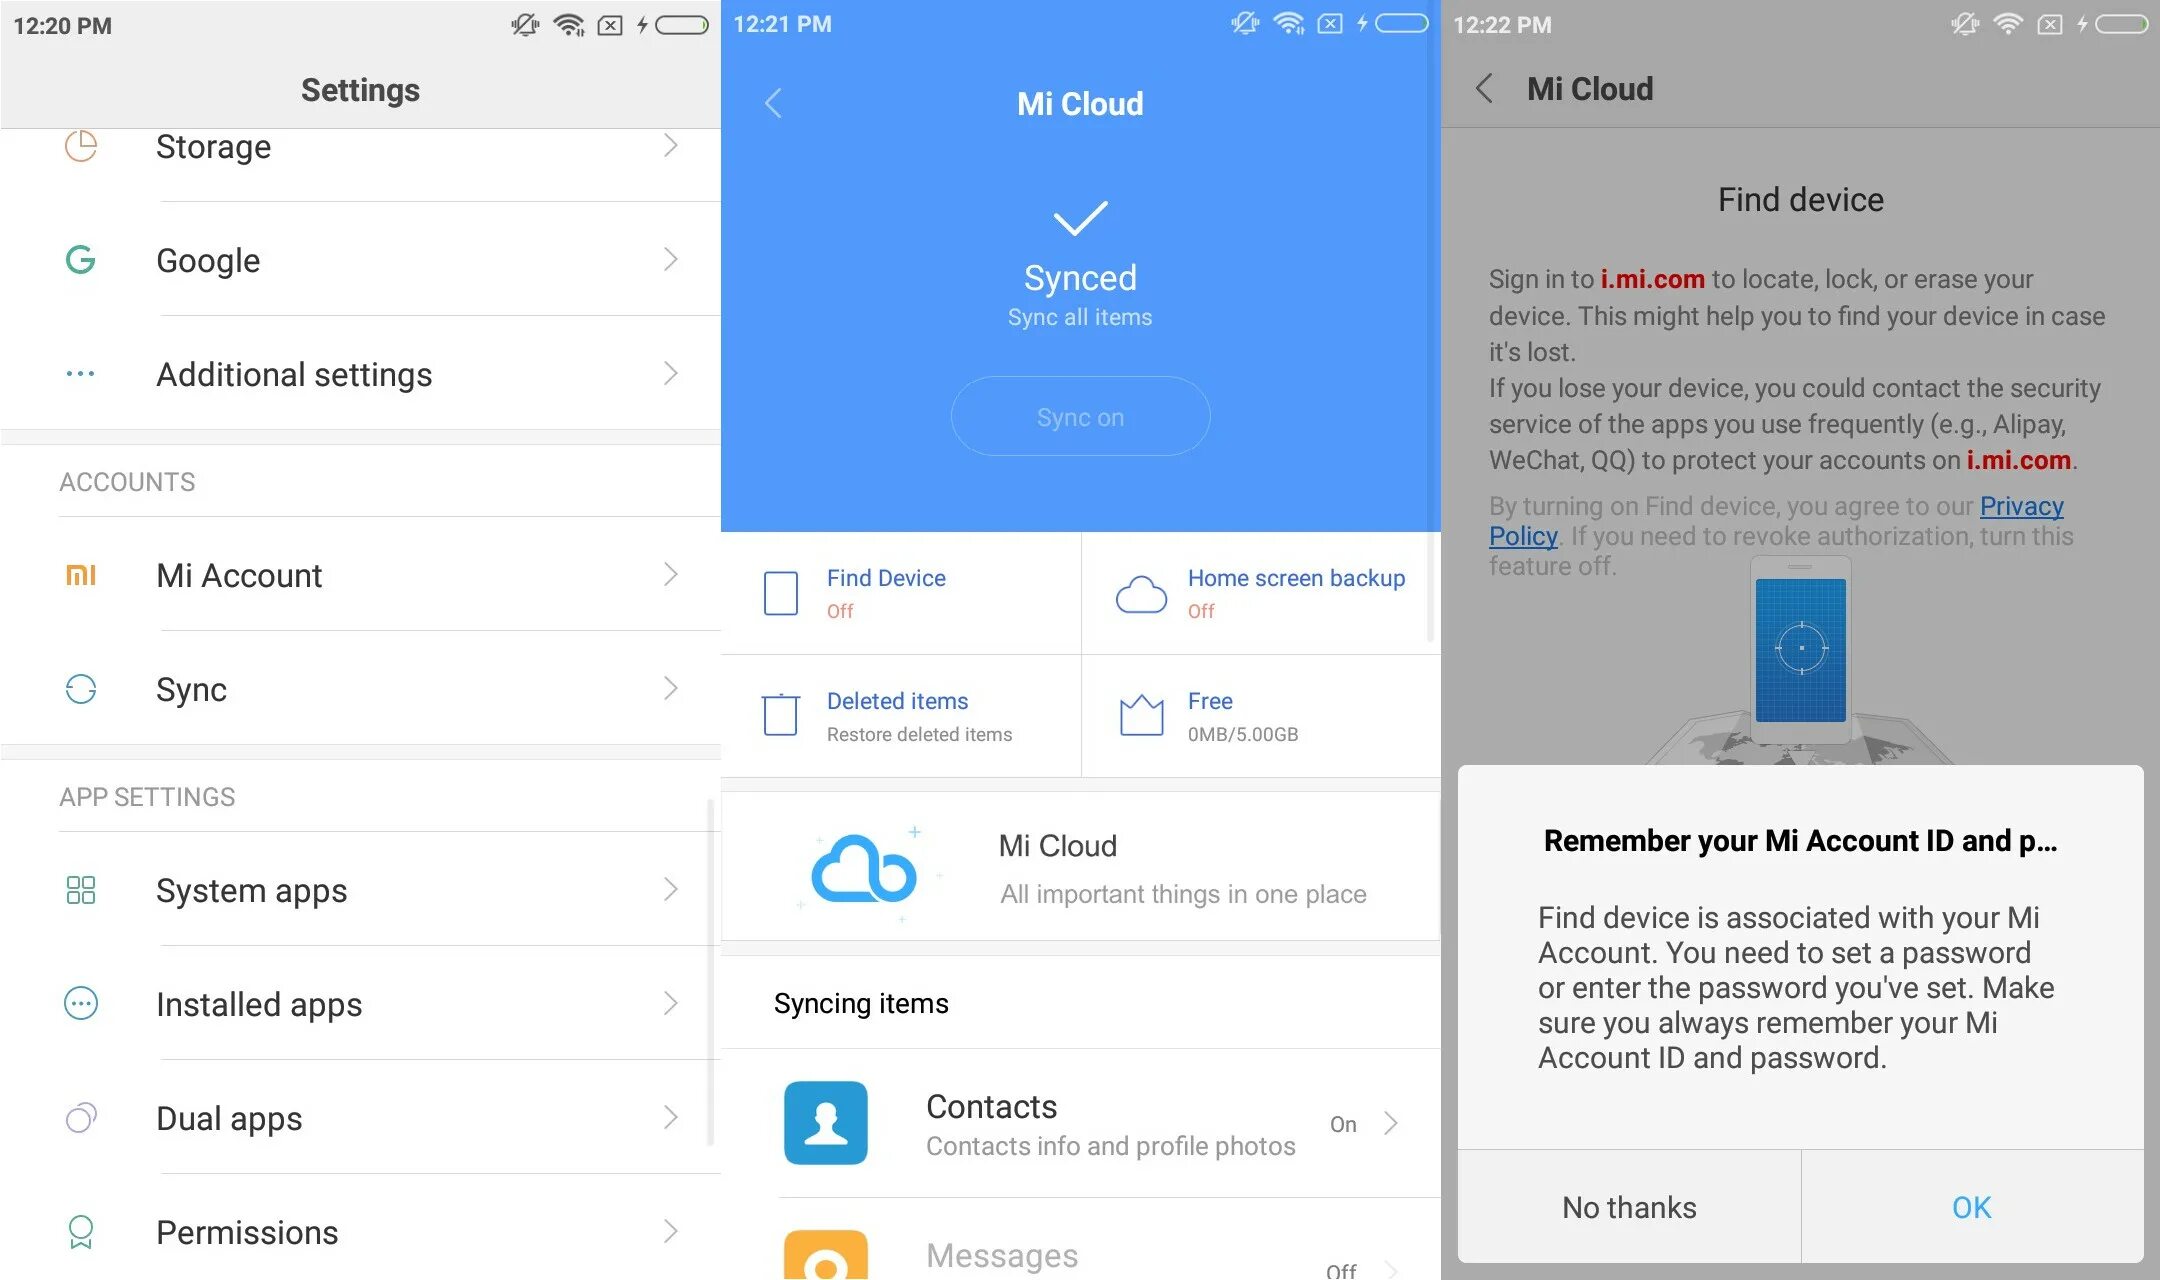The width and height of the screenshot is (2160, 1280).
Task: Tap the Home screen backup icon
Action: point(1142,593)
